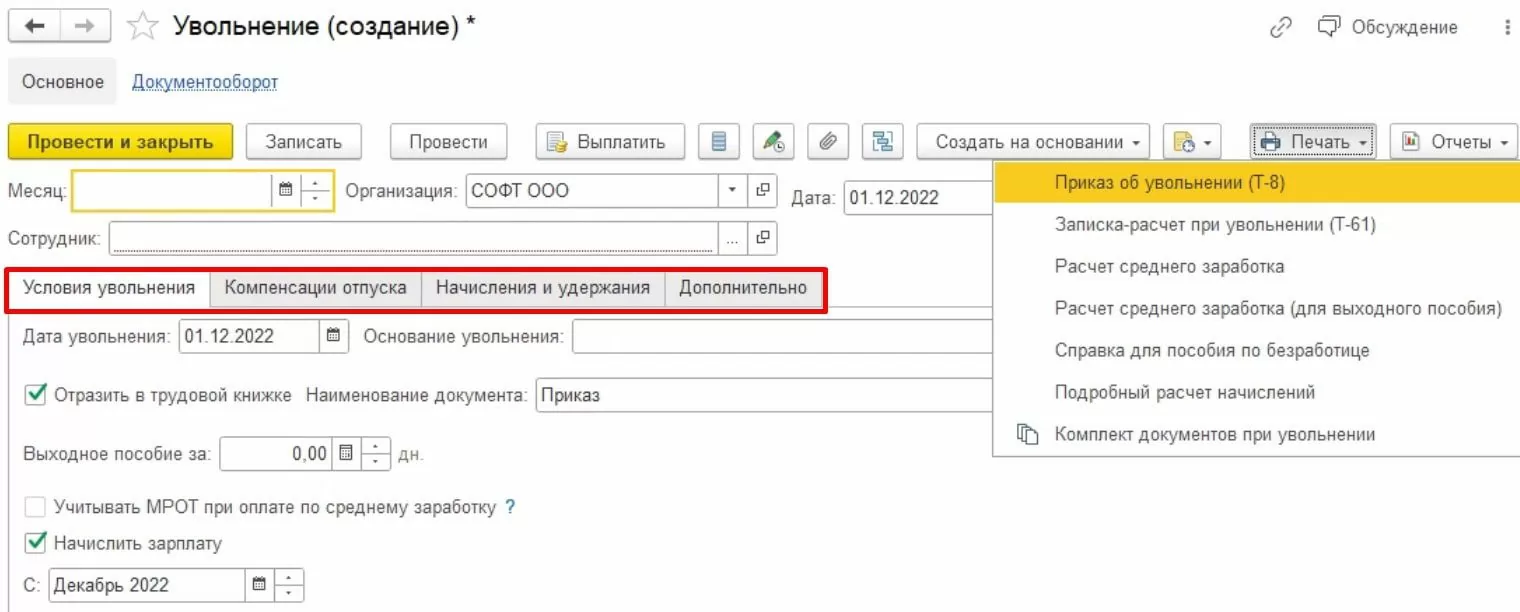Expand the Организация dropdown arrow
The width and height of the screenshot is (1520, 612).
(x=732, y=190)
